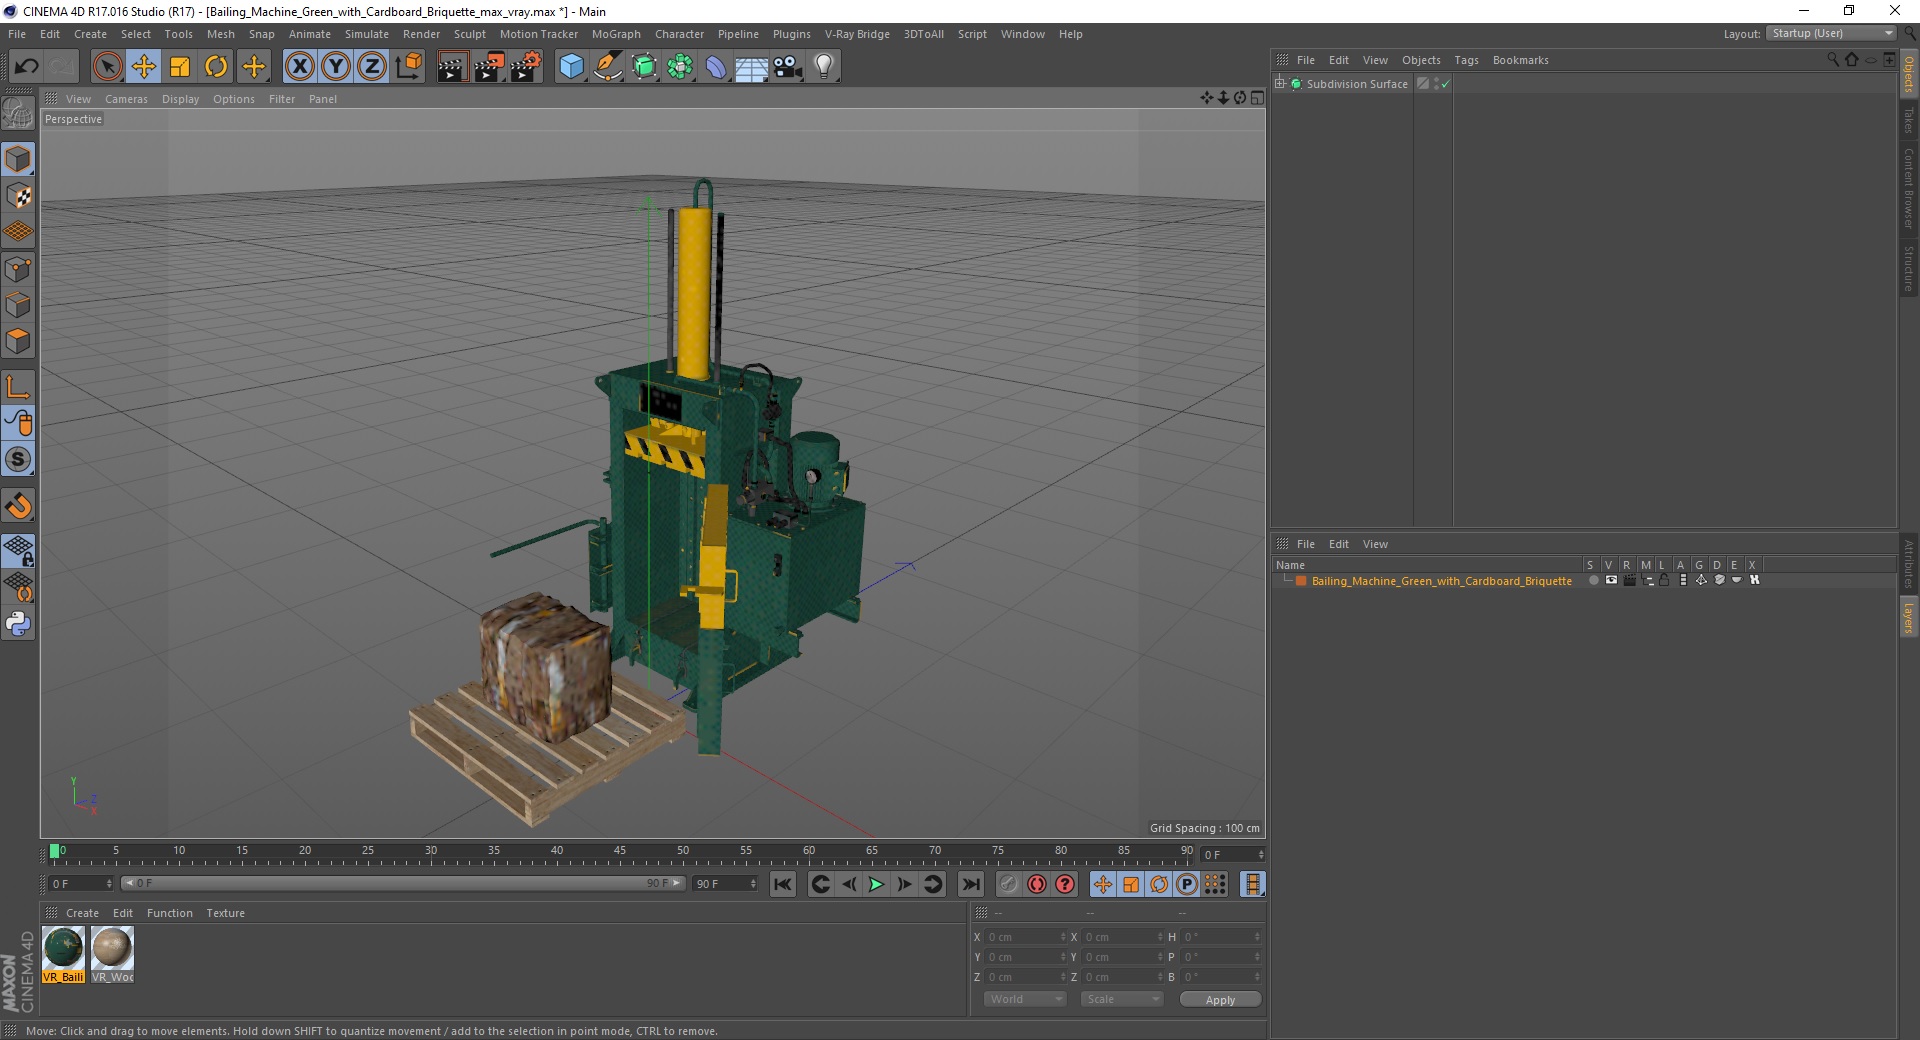Image resolution: width=1920 pixels, height=1040 pixels.
Task: Open the Simulate menu
Action: 367,34
